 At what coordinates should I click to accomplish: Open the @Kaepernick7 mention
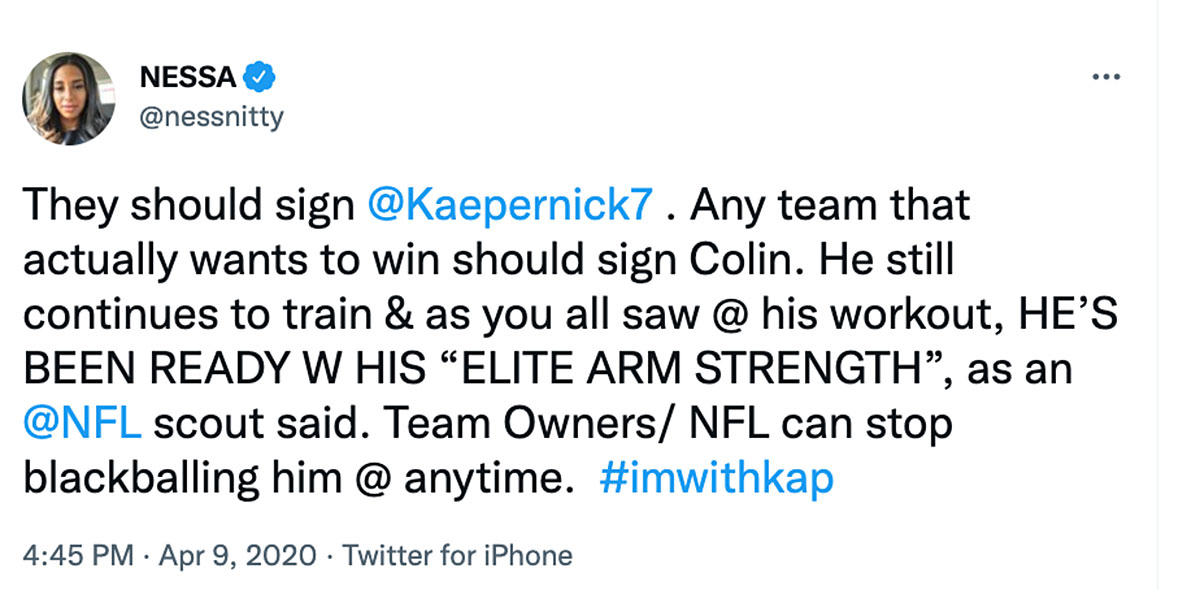[x=511, y=205]
